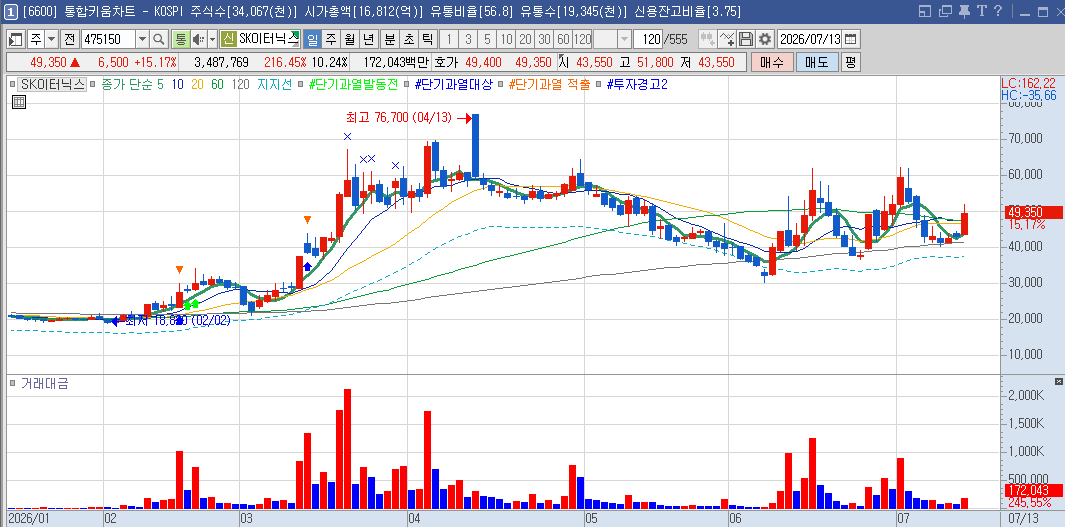Viewport: 1065px width, 527px height.
Task: Click 종가 단순 legend label
Action: pyautogui.click(x=128, y=85)
